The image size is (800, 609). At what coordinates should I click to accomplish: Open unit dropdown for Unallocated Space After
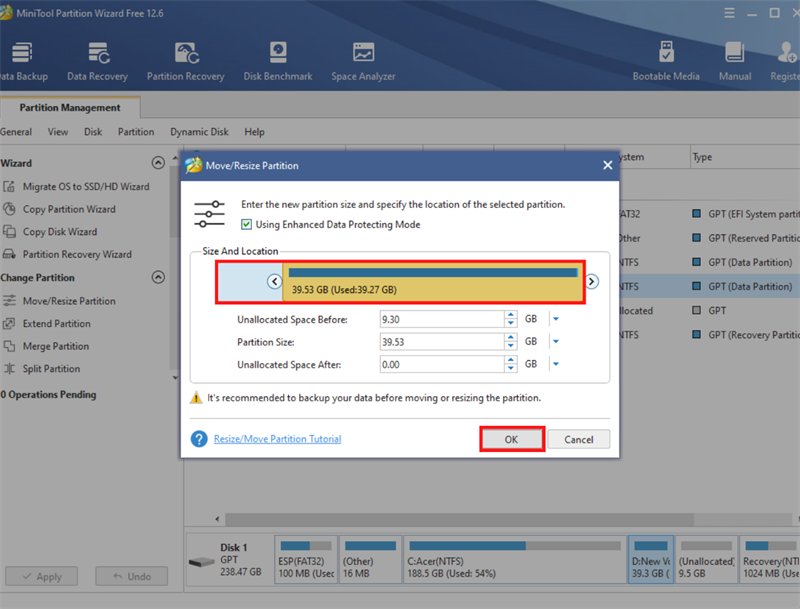pyautogui.click(x=555, y=365)
